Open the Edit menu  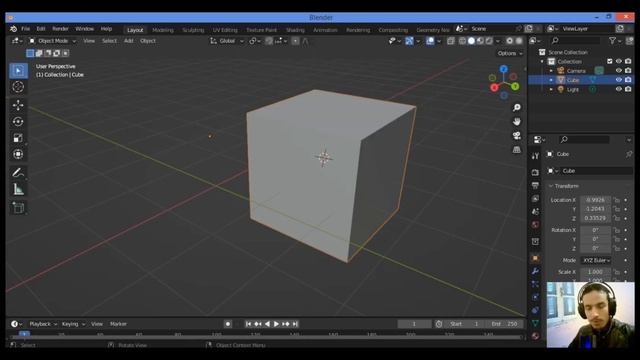(x=41, y=29)
